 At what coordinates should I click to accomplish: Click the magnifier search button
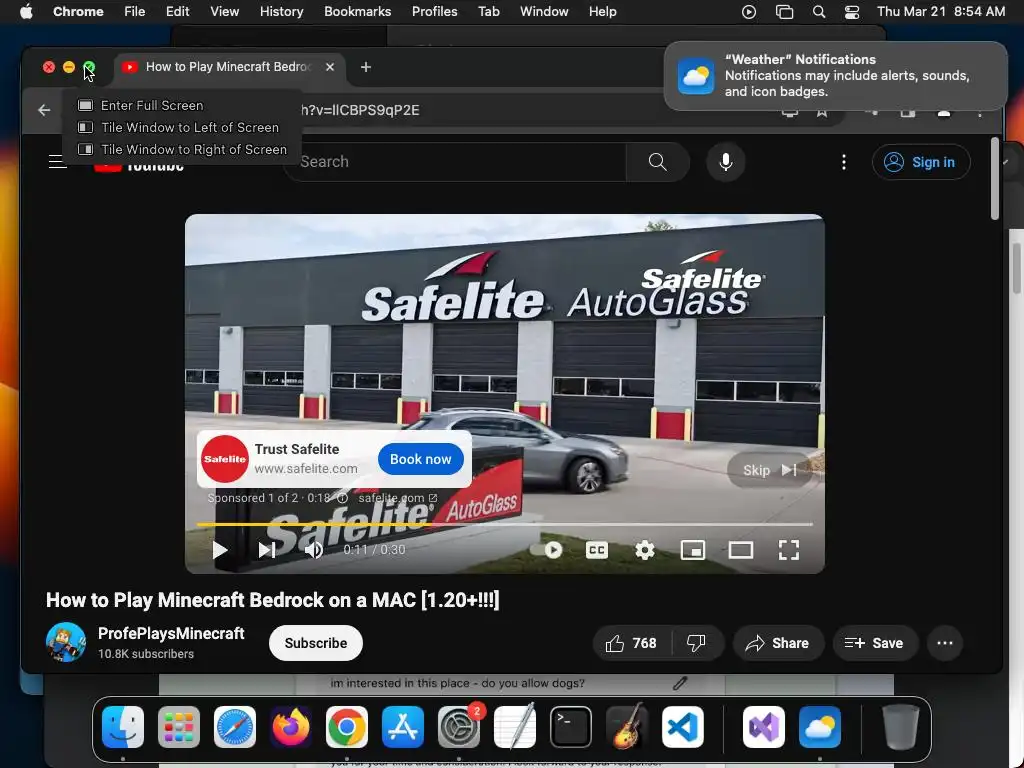click(x=658, y=161)
